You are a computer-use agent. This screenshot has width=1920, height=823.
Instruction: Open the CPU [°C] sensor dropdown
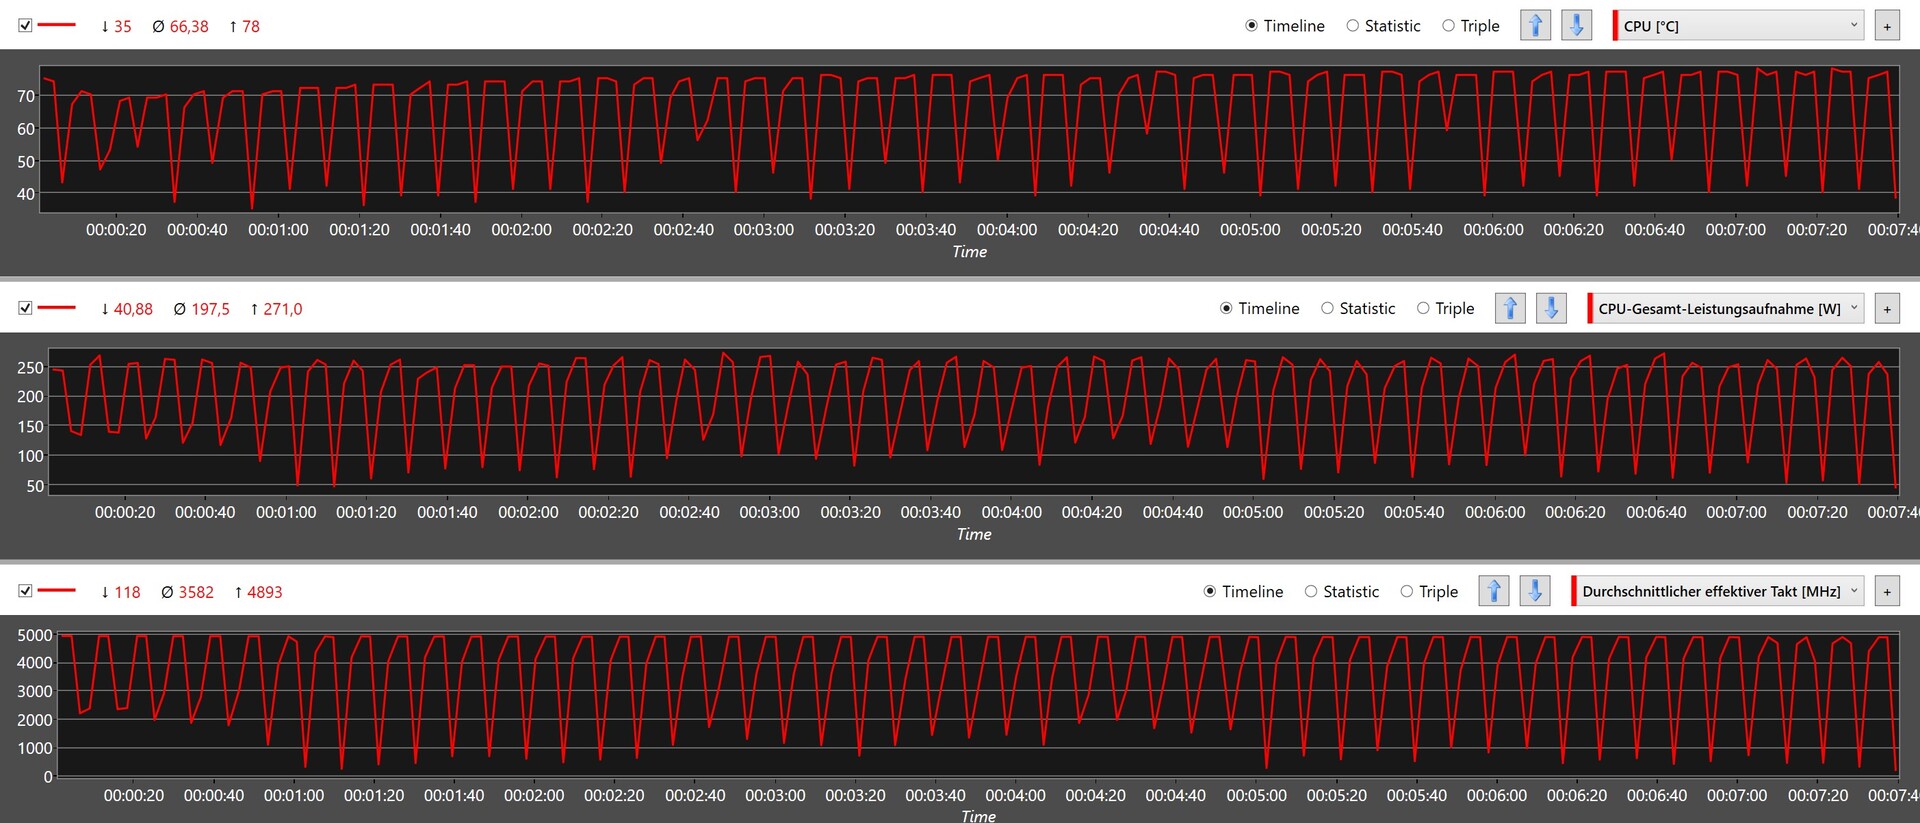[x=1740, y=26]
